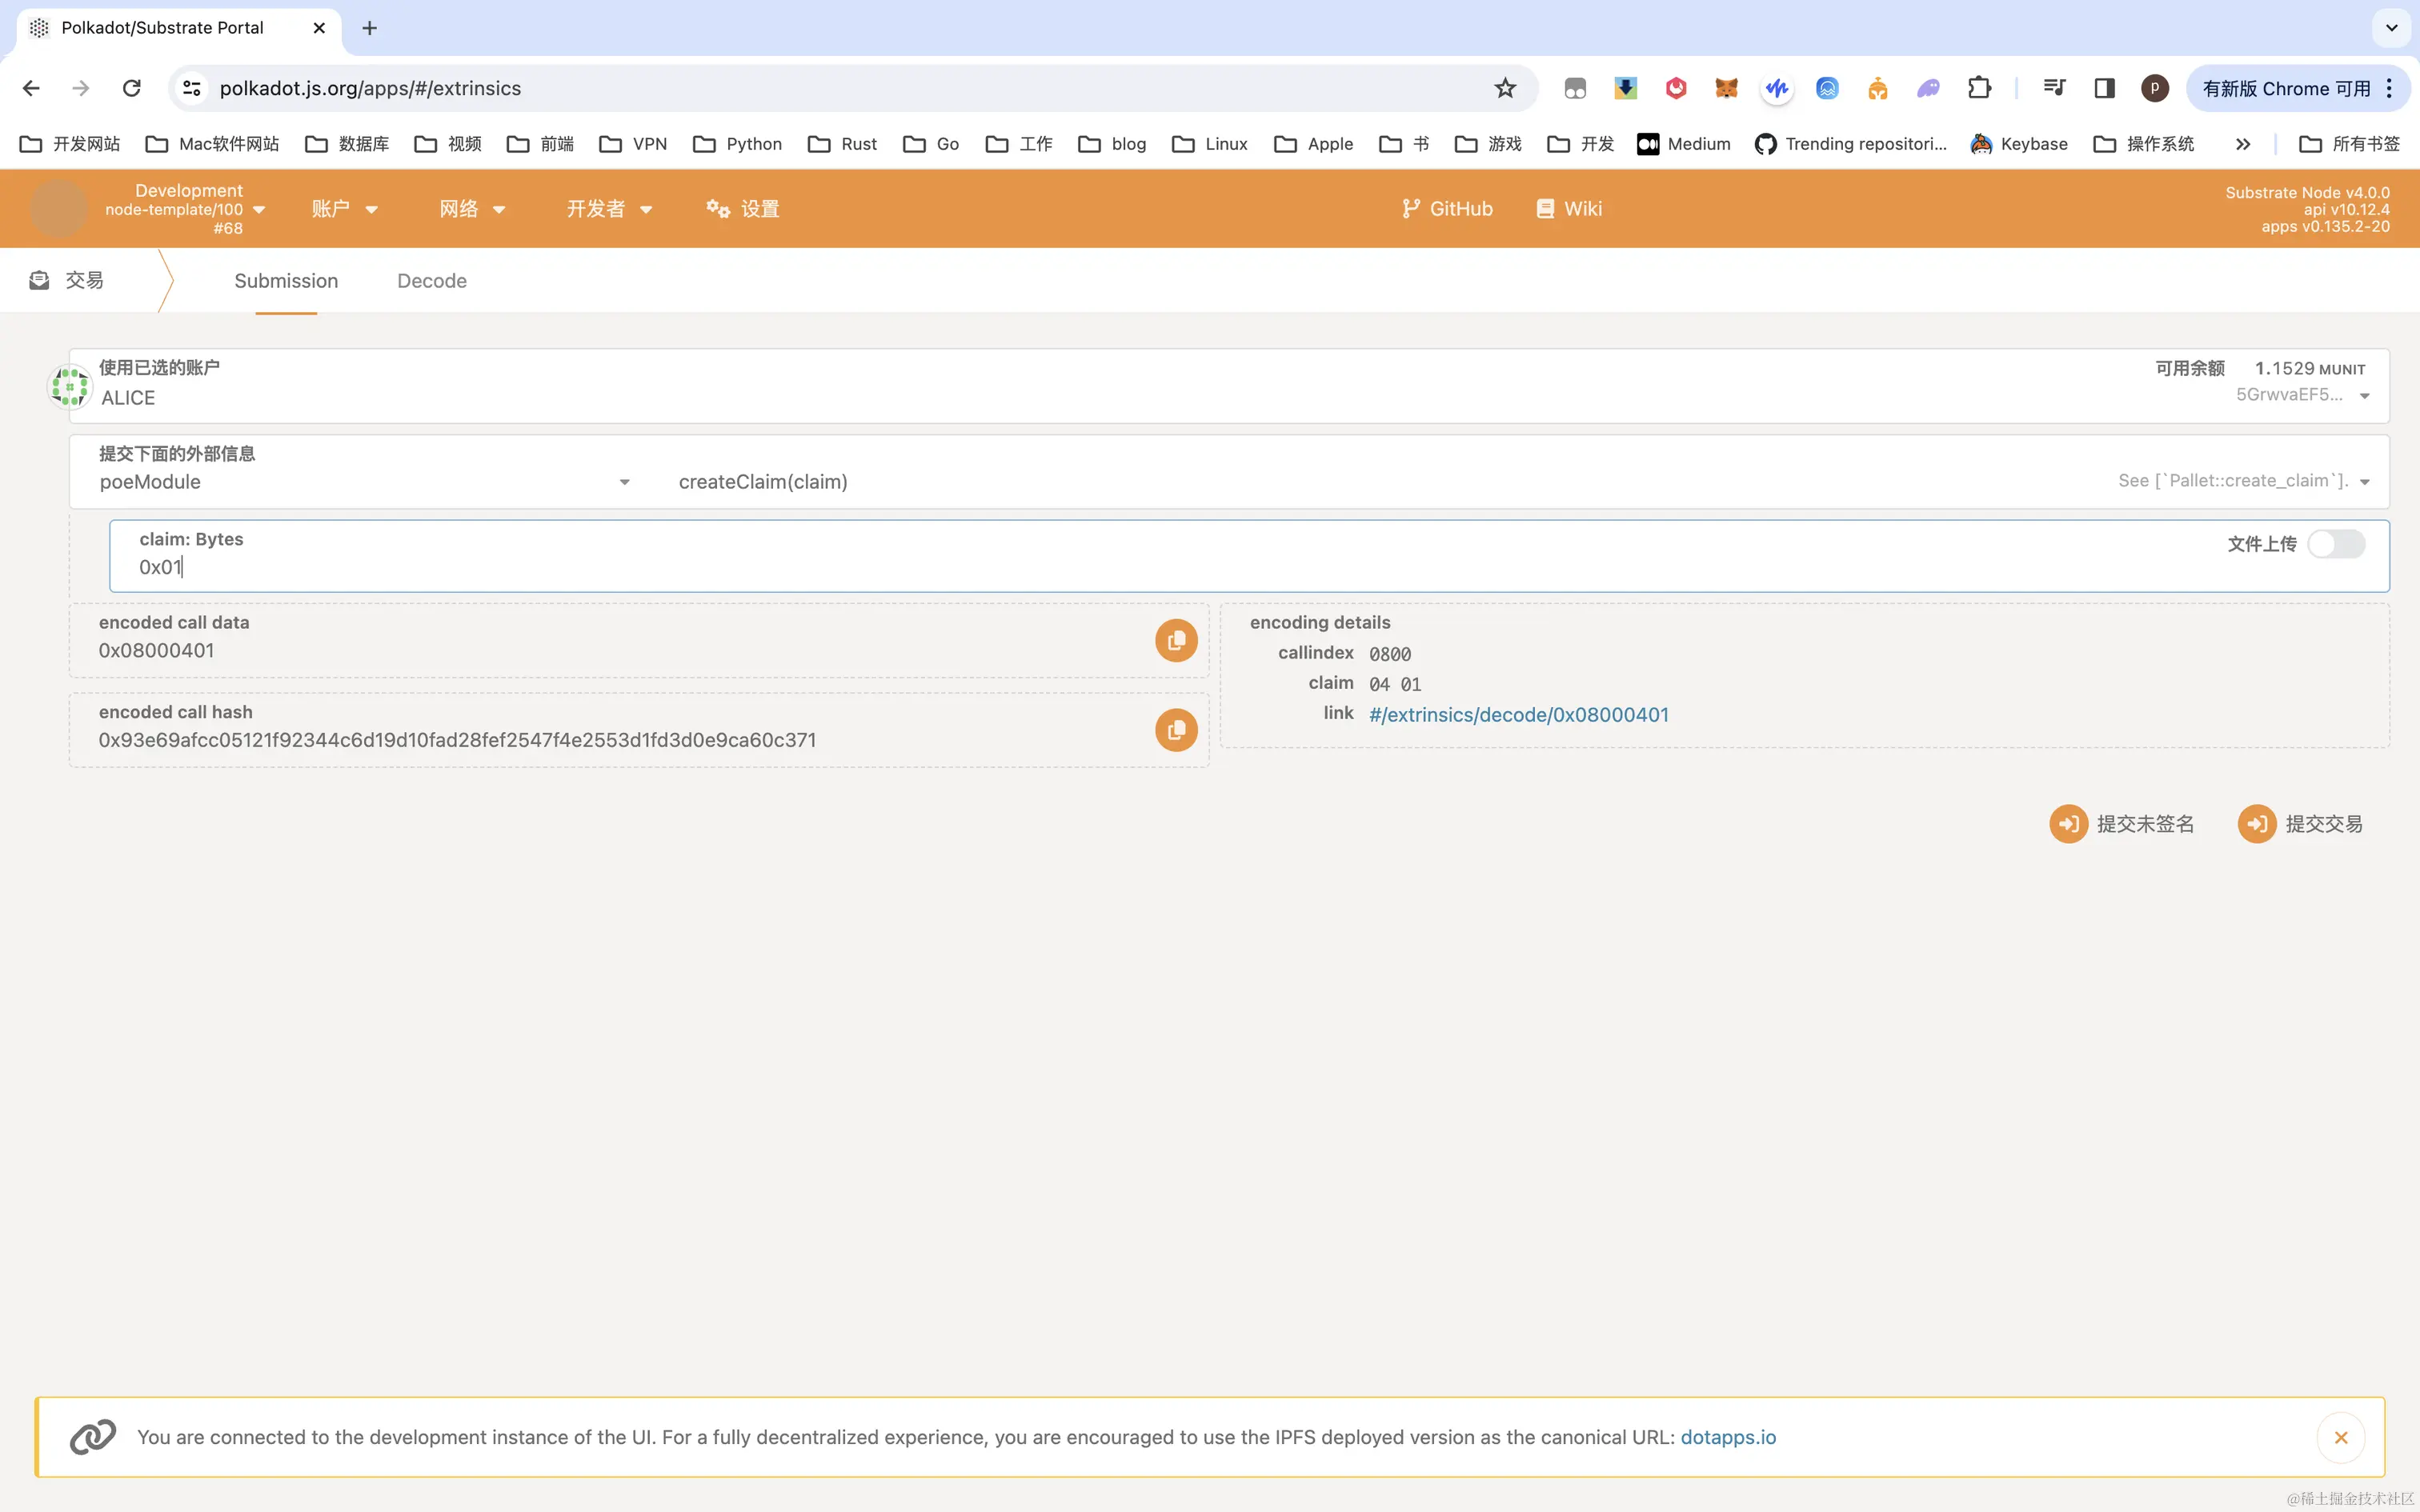Open the MetaMask extension
Viewport: 2420px width, 1512px height.
point(1726,88)
